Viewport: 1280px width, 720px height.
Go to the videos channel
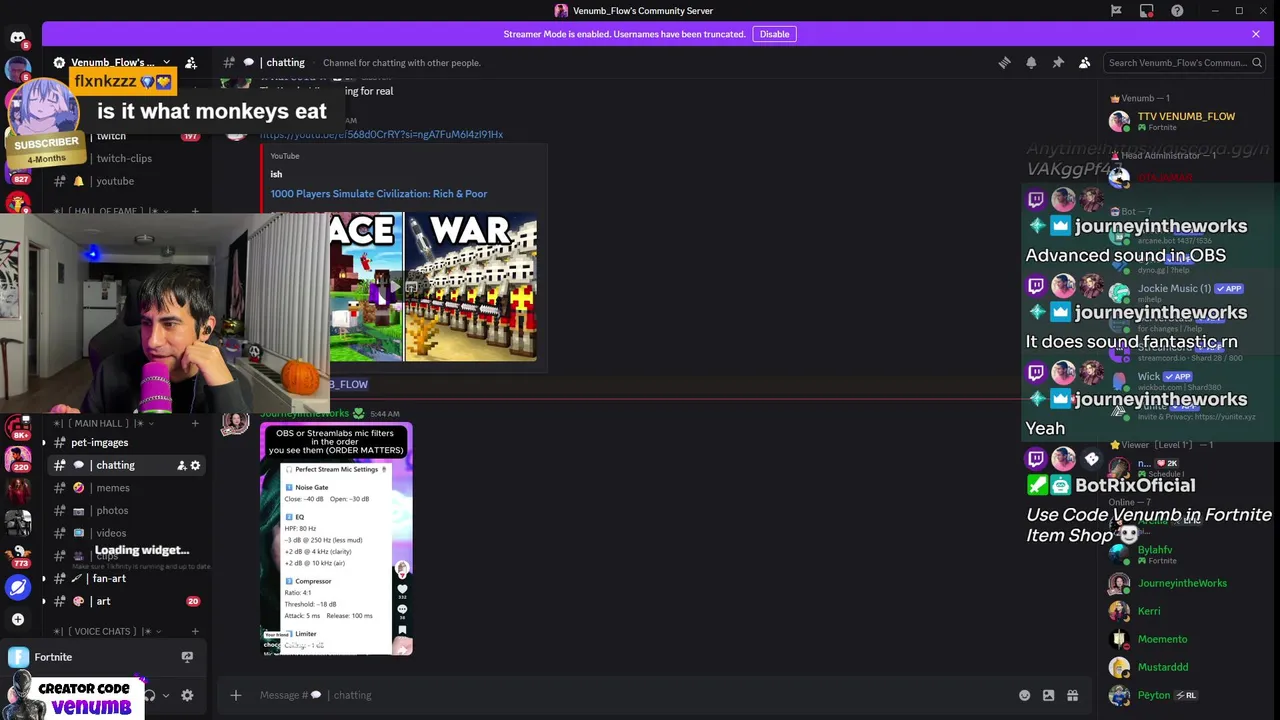(111, 533)
